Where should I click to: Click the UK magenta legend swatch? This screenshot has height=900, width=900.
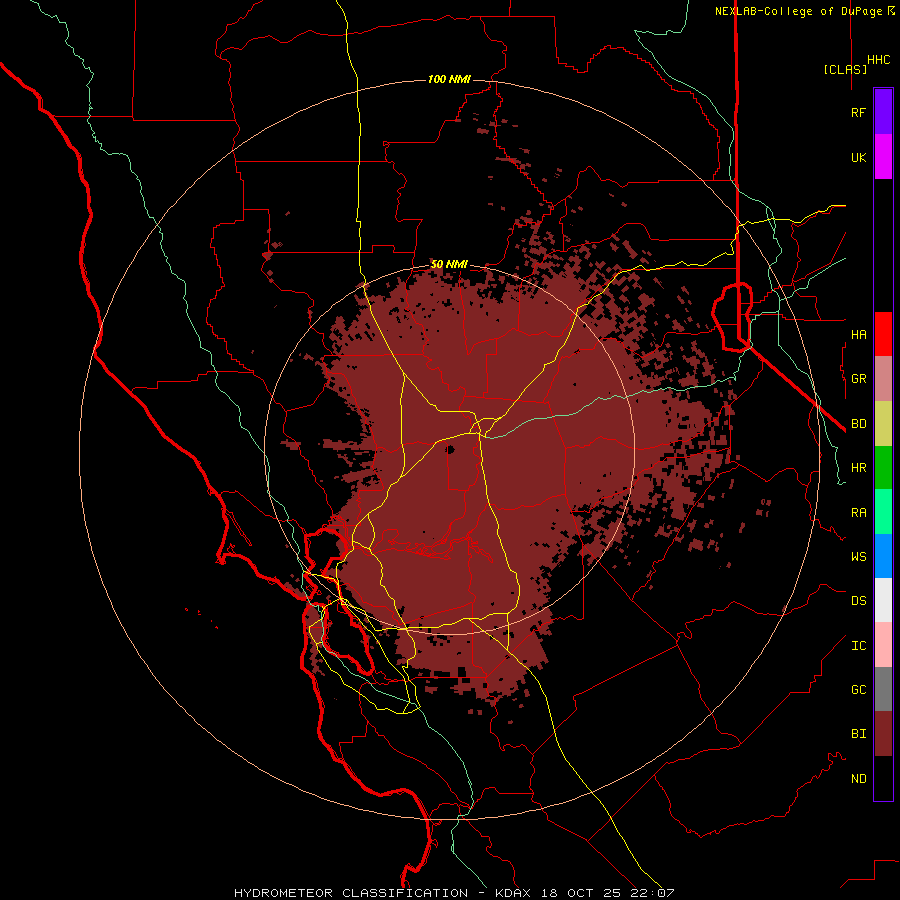click(x=883, y=157)
